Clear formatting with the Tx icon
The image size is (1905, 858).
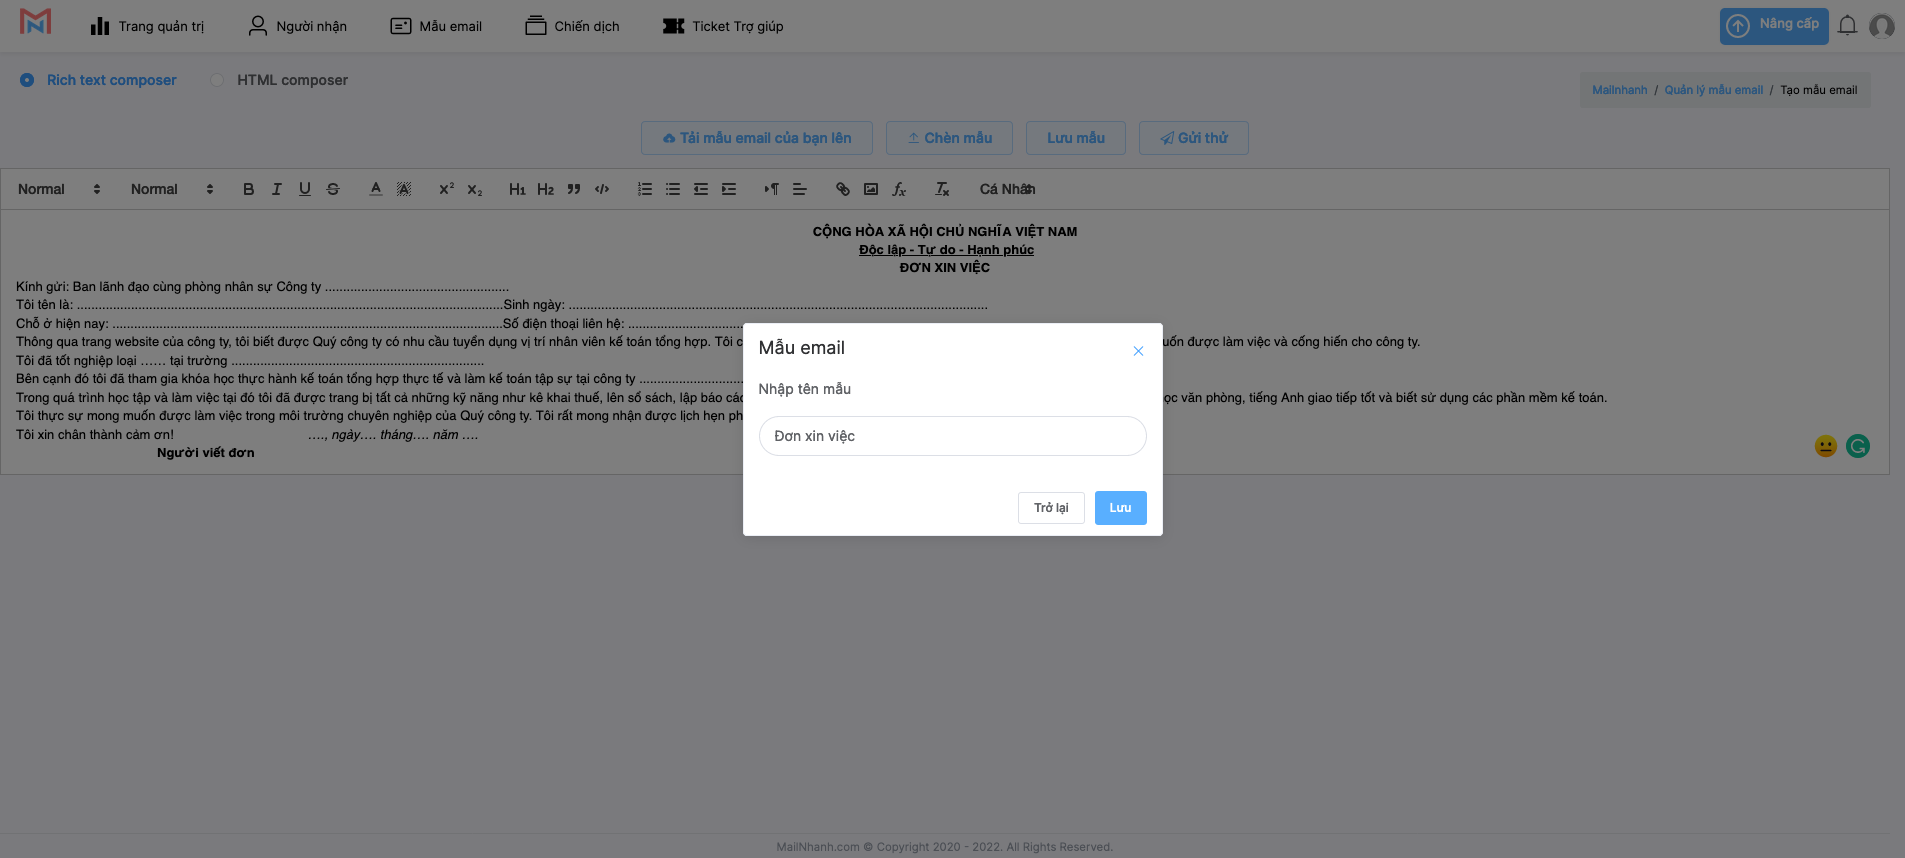click(x=942, y=189)
